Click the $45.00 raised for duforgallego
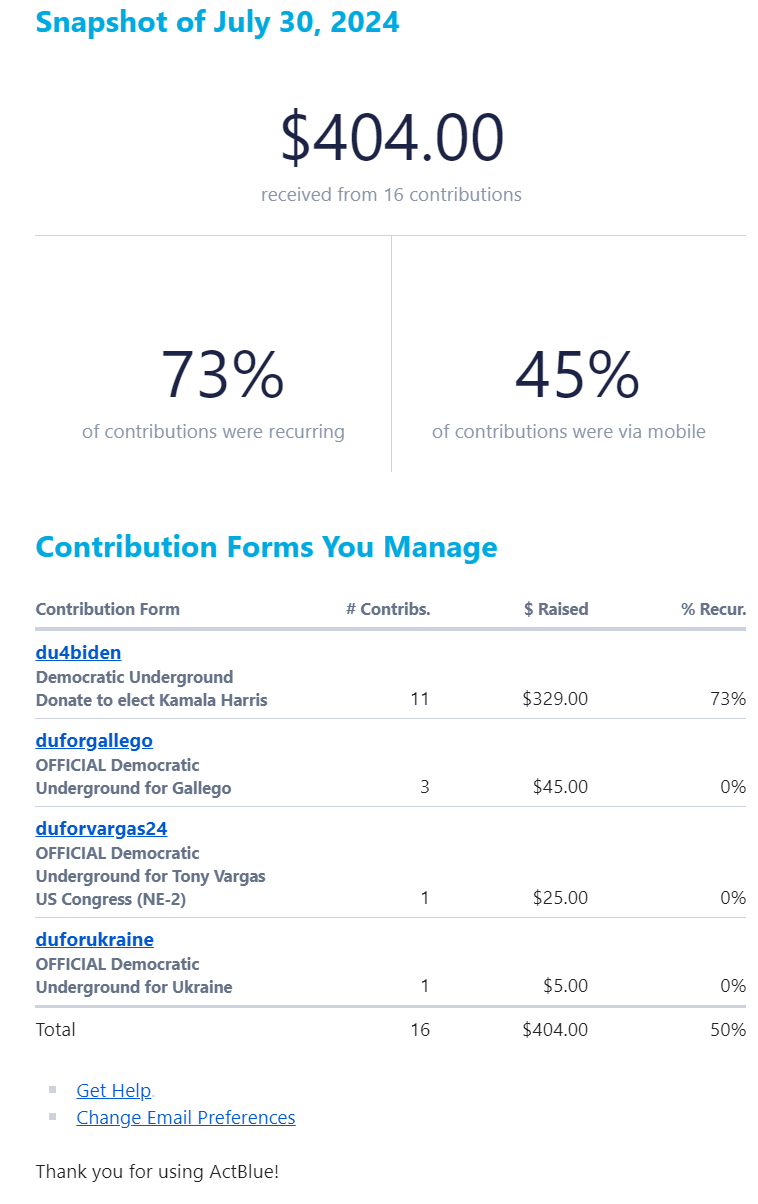This screenshot has height=1204, width=758. point(560,787)
